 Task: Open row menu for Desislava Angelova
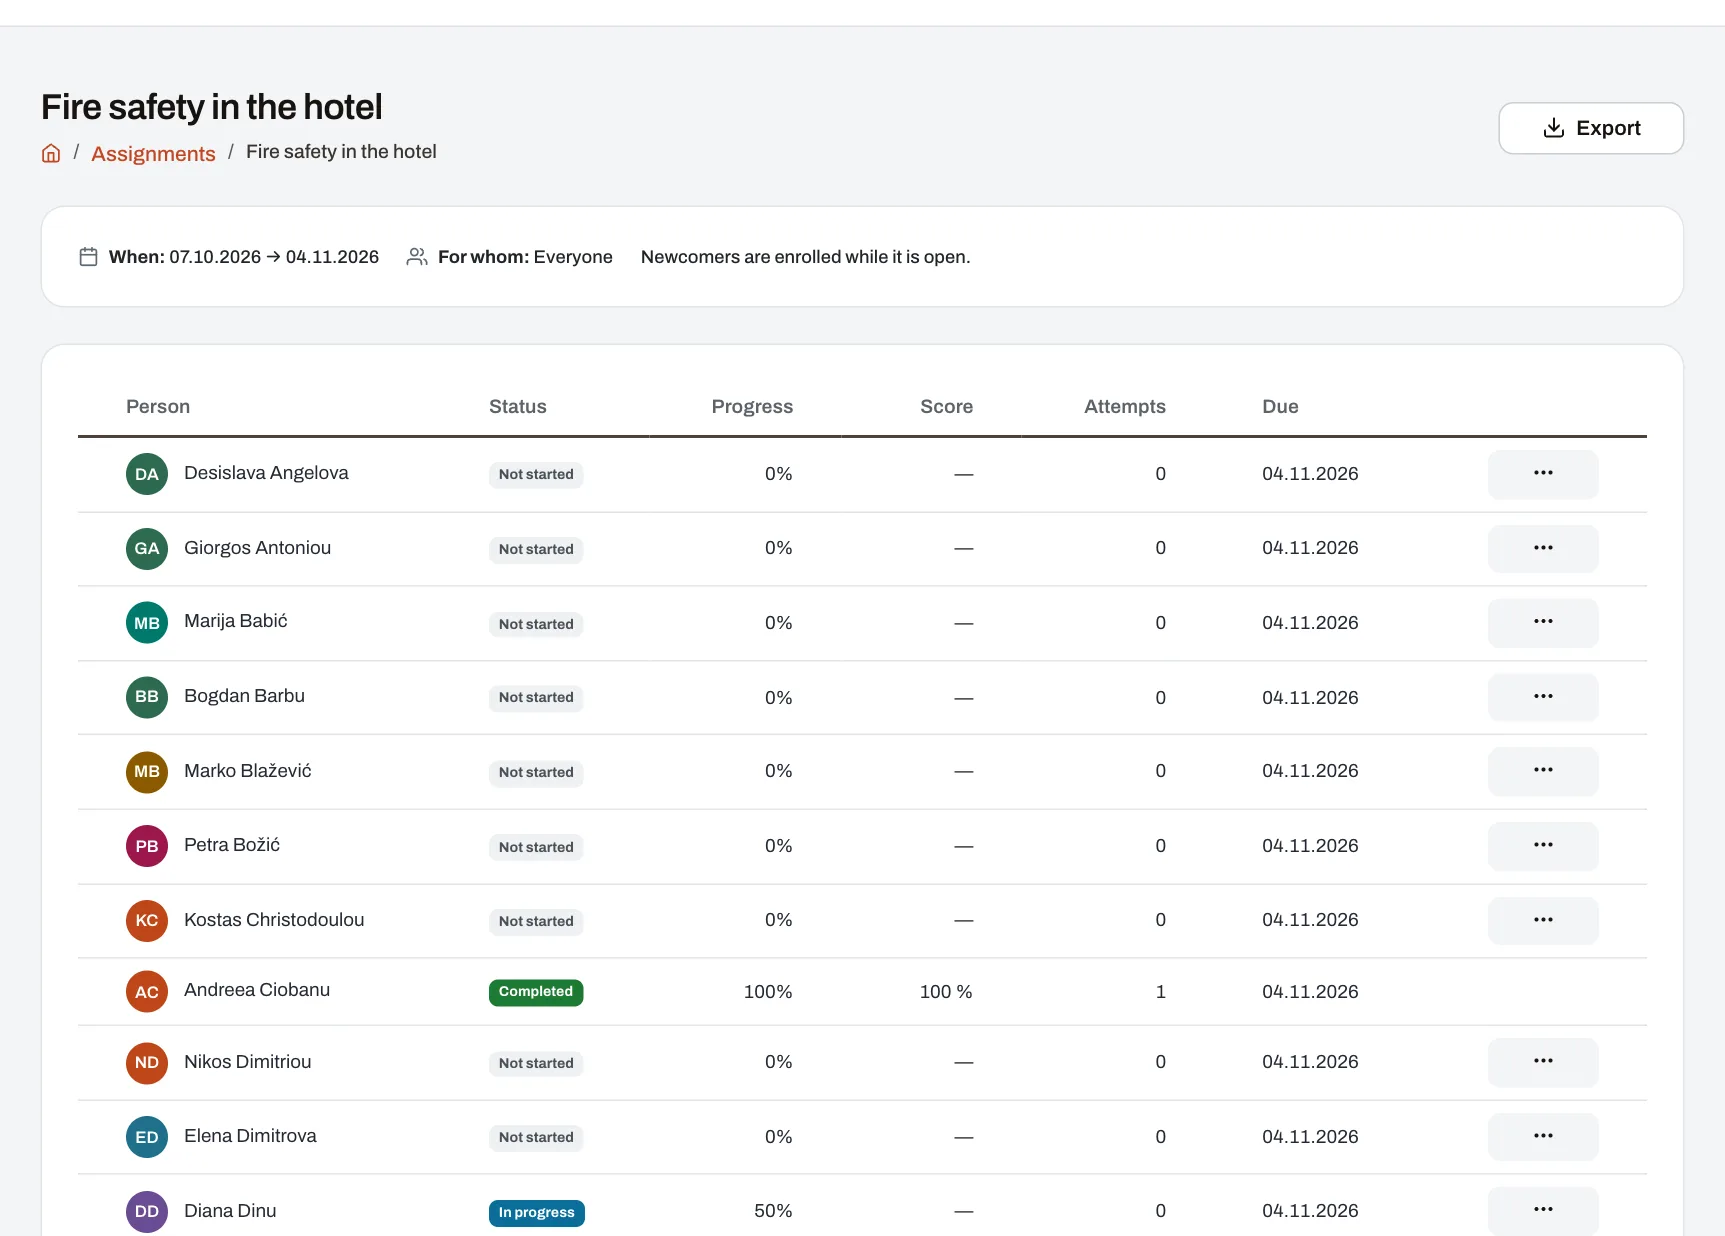click(1542, 474)
